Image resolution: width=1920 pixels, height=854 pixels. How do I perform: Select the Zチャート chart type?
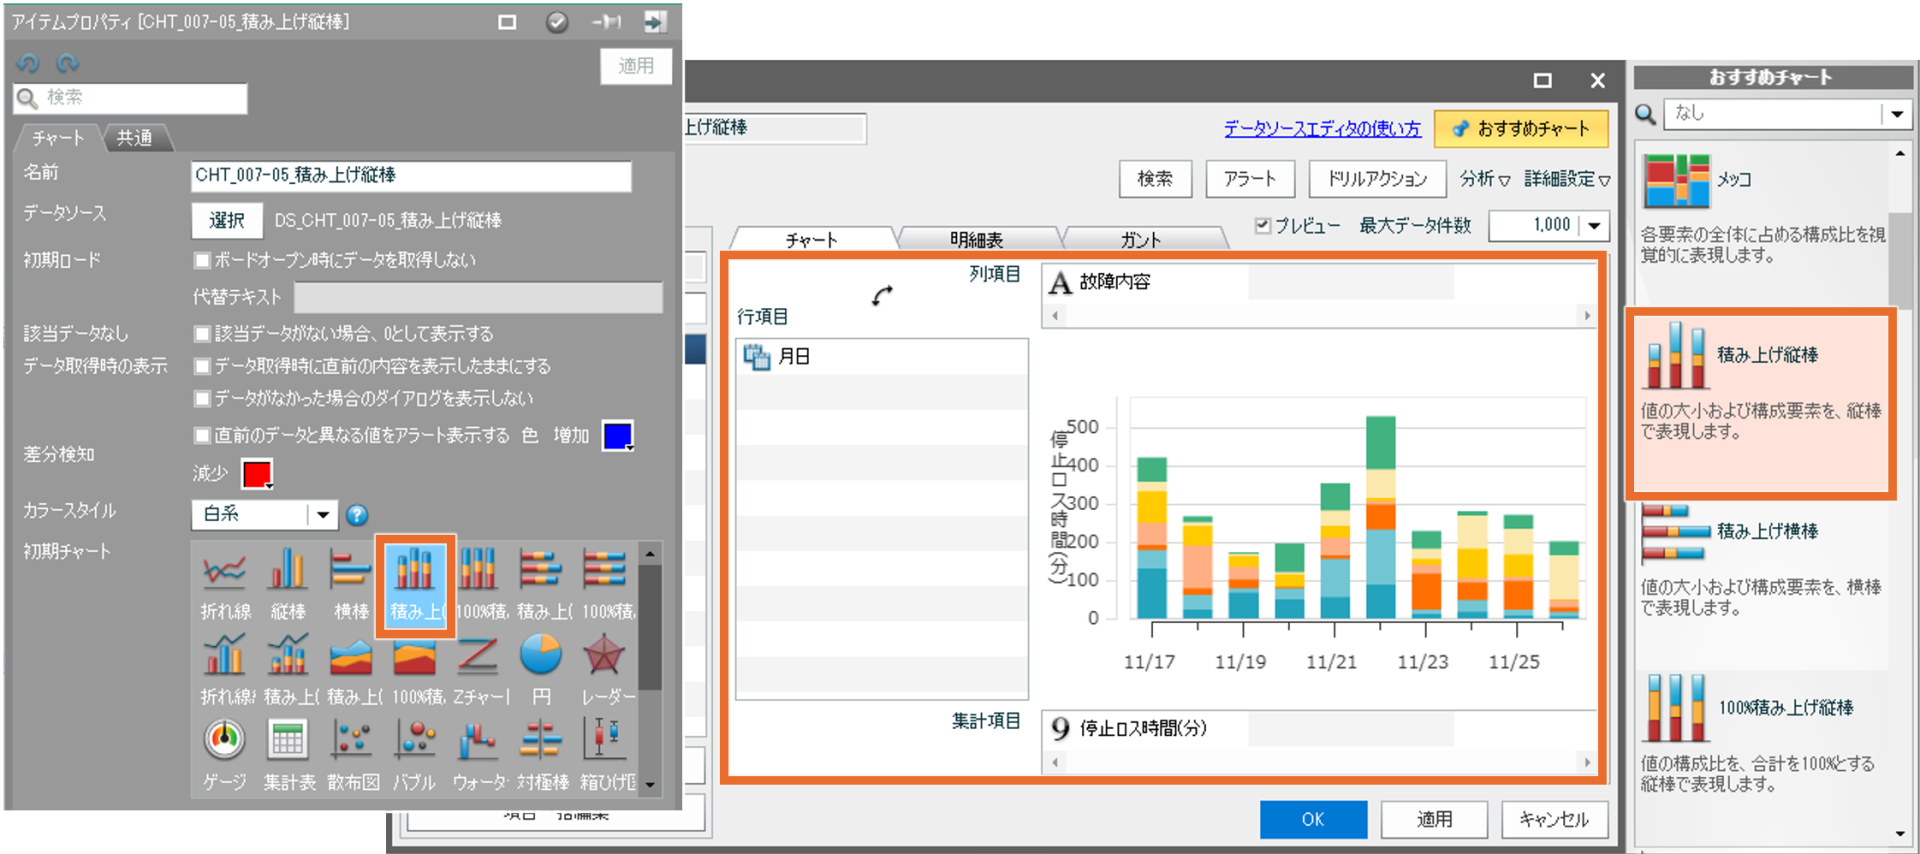tap(479, 669)
